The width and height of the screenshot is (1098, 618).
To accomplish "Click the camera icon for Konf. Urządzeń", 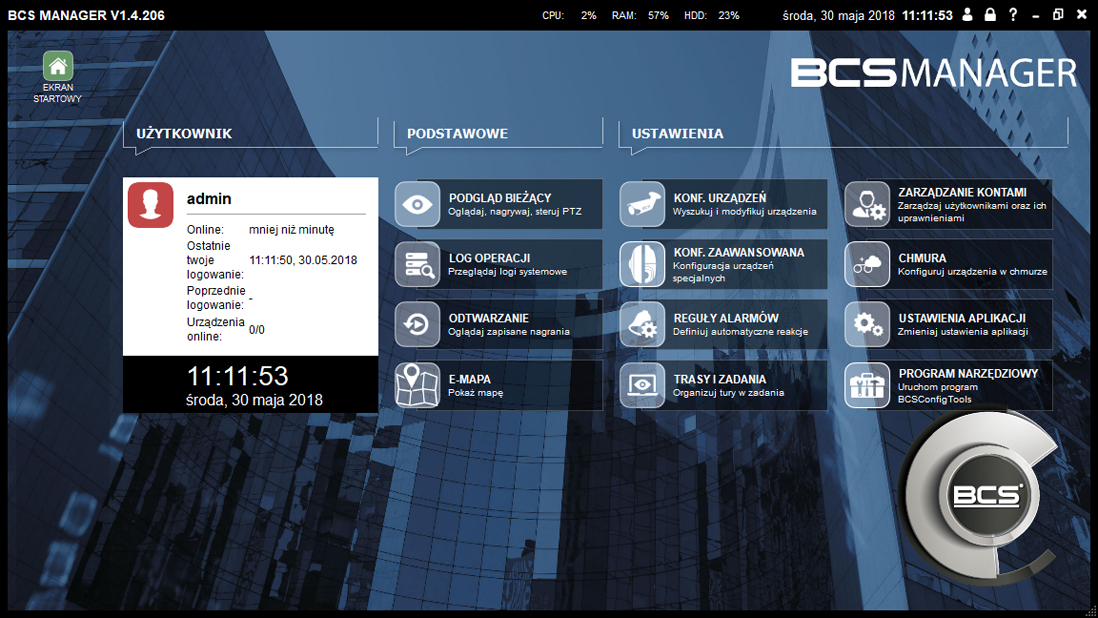I will click(642, 204).
